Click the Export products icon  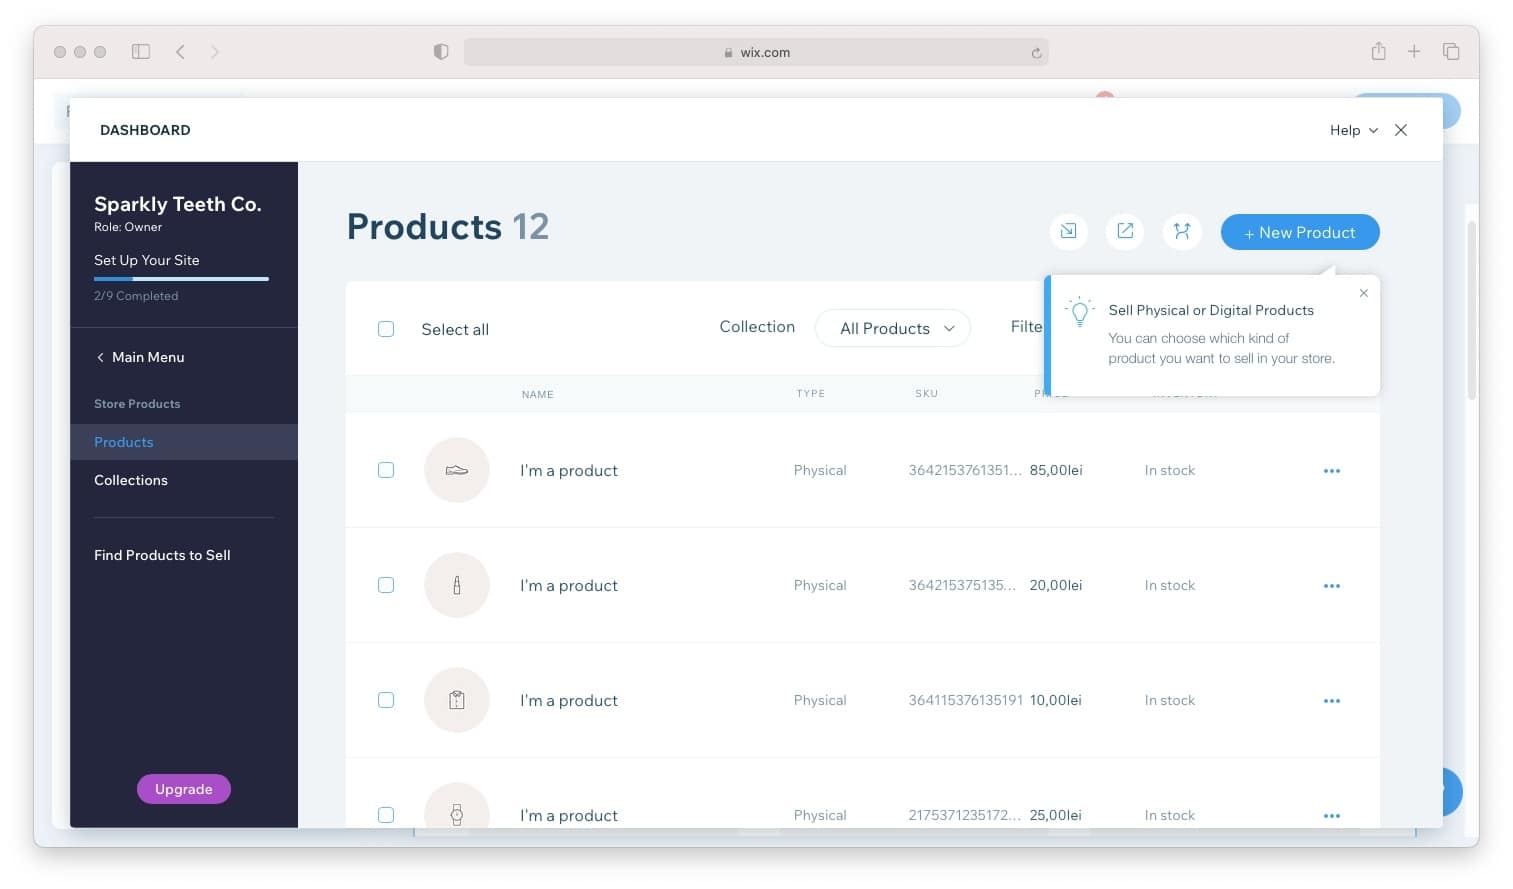click(x=1125, y=231)
